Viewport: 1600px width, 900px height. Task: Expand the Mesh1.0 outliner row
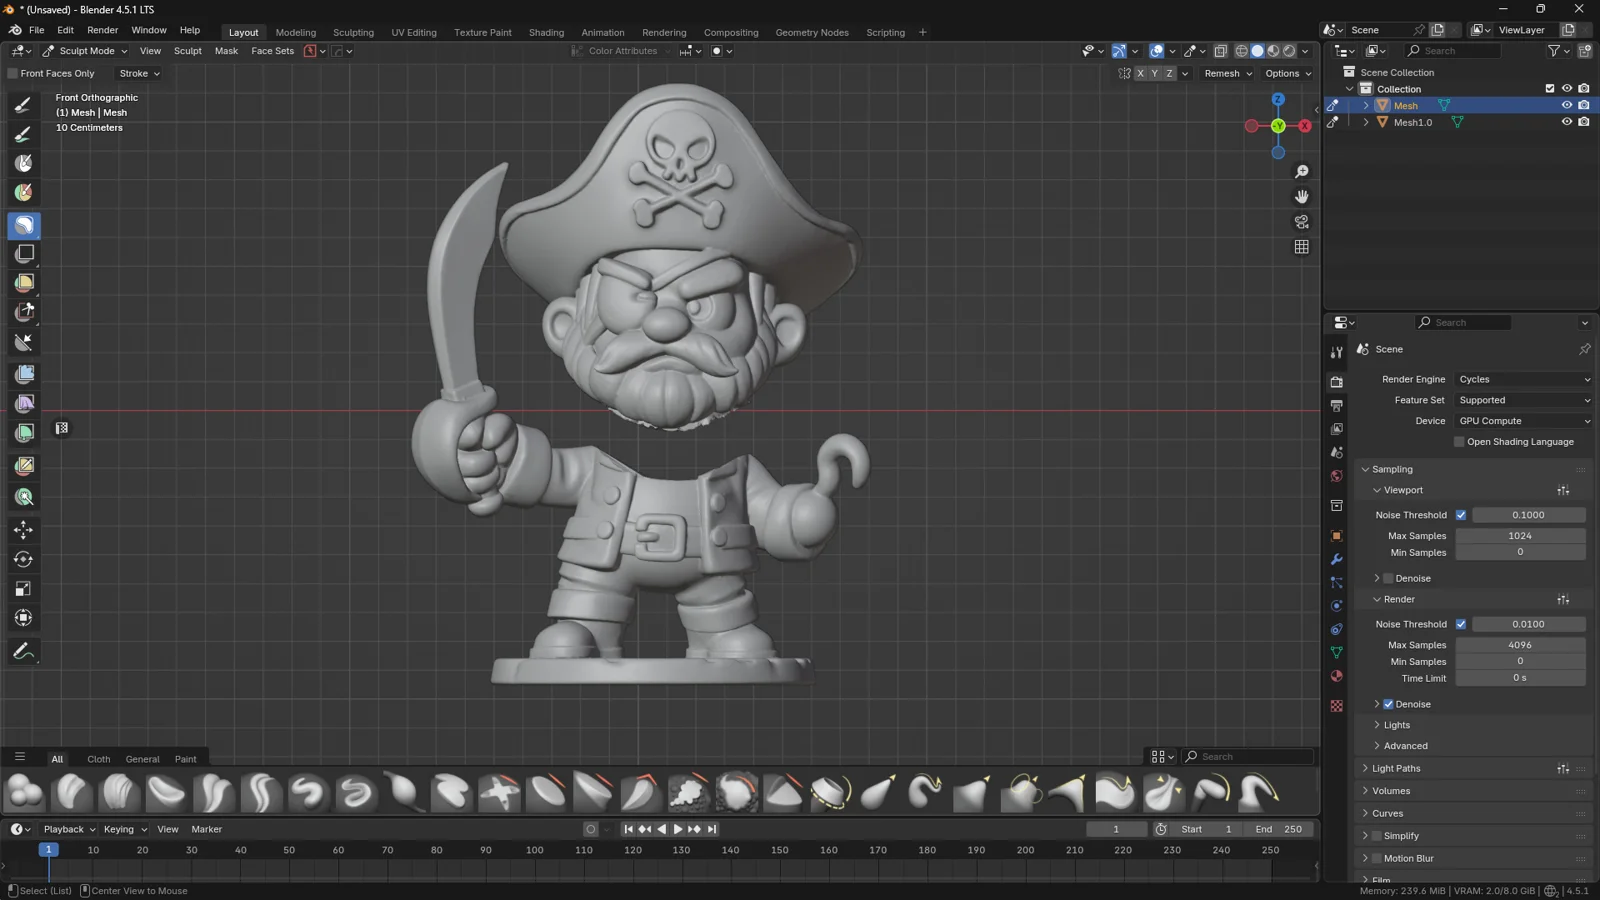pos(1366,123)
